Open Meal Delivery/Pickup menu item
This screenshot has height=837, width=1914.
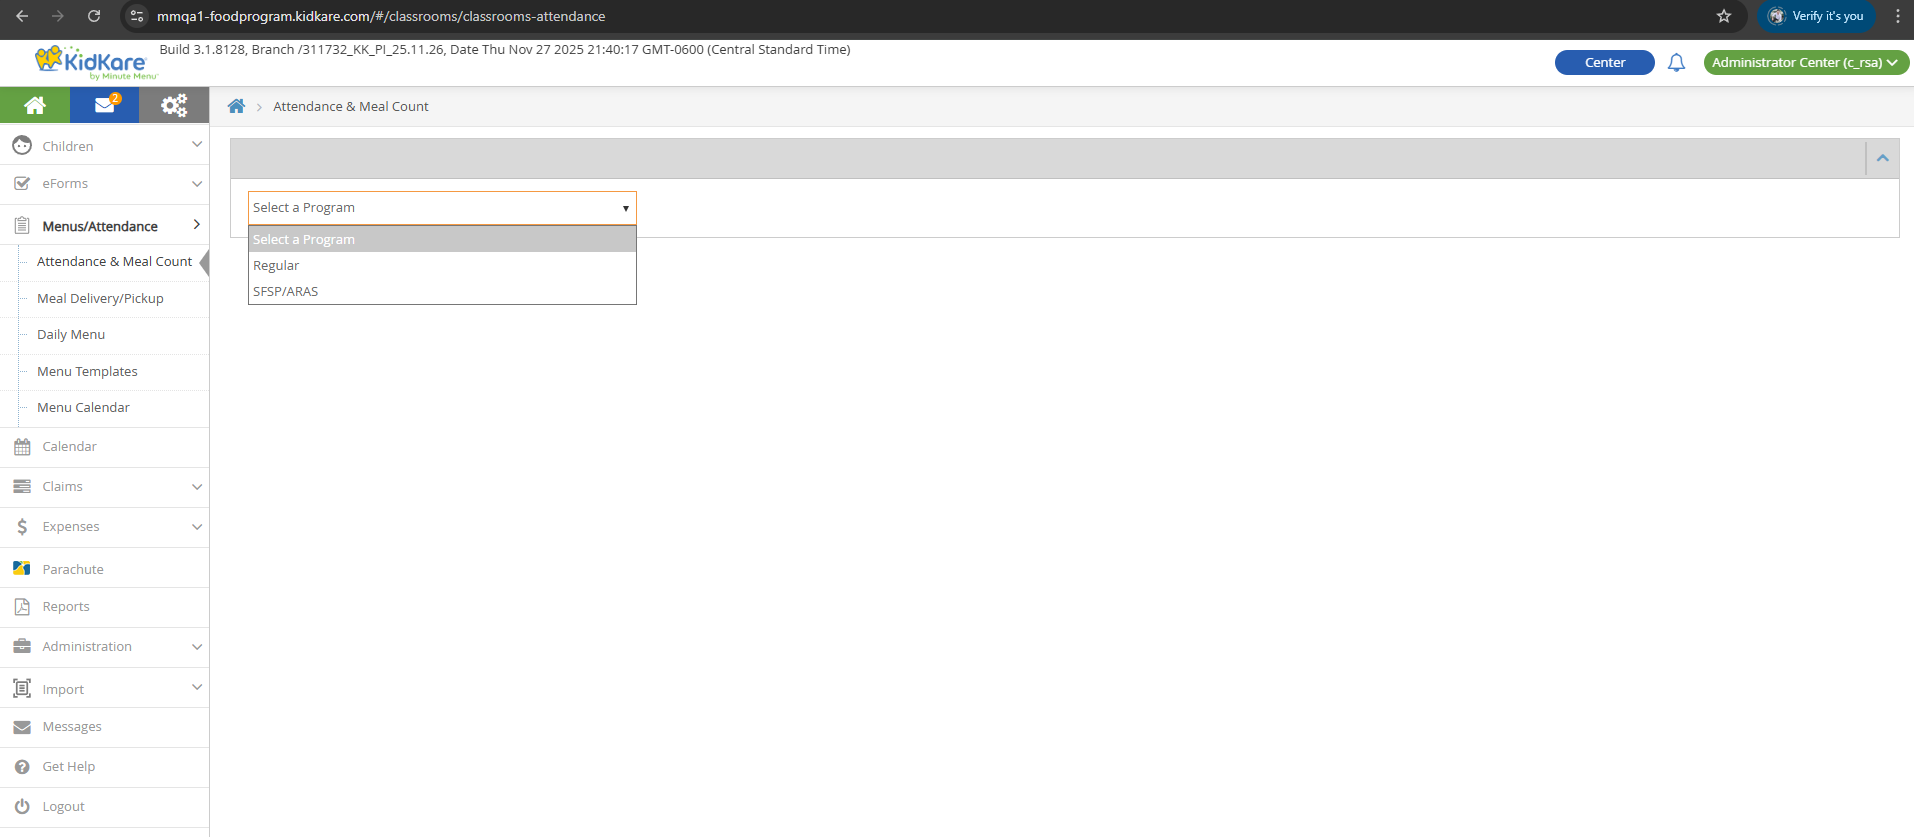click(100, 299)
